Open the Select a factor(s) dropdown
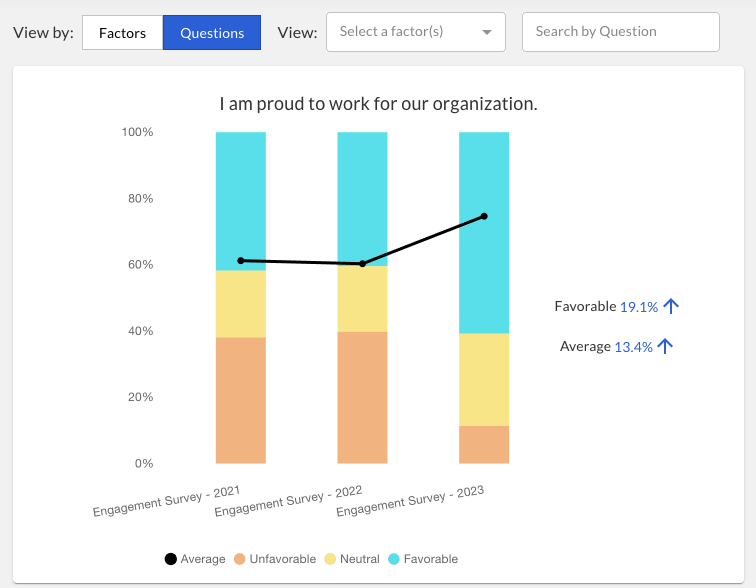This screenshot has width=756, height=588. (x=416, y=32)
